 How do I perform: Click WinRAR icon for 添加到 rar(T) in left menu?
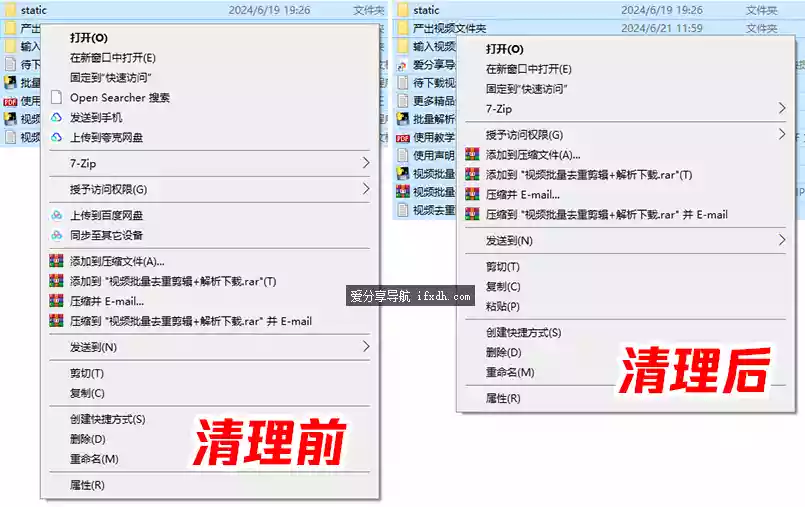tap(56, 281)
